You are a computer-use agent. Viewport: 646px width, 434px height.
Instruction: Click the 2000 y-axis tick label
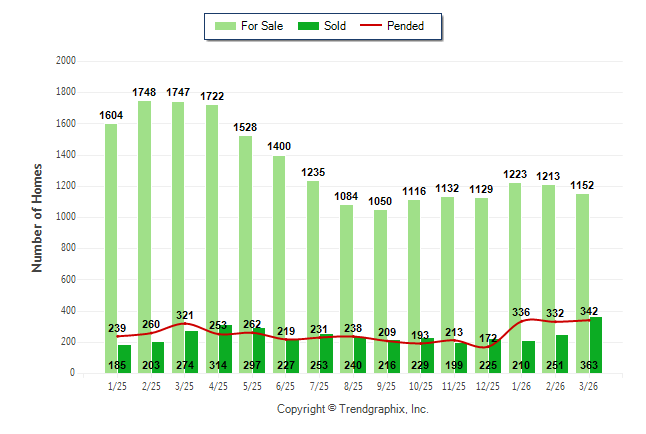coord(66,61)
